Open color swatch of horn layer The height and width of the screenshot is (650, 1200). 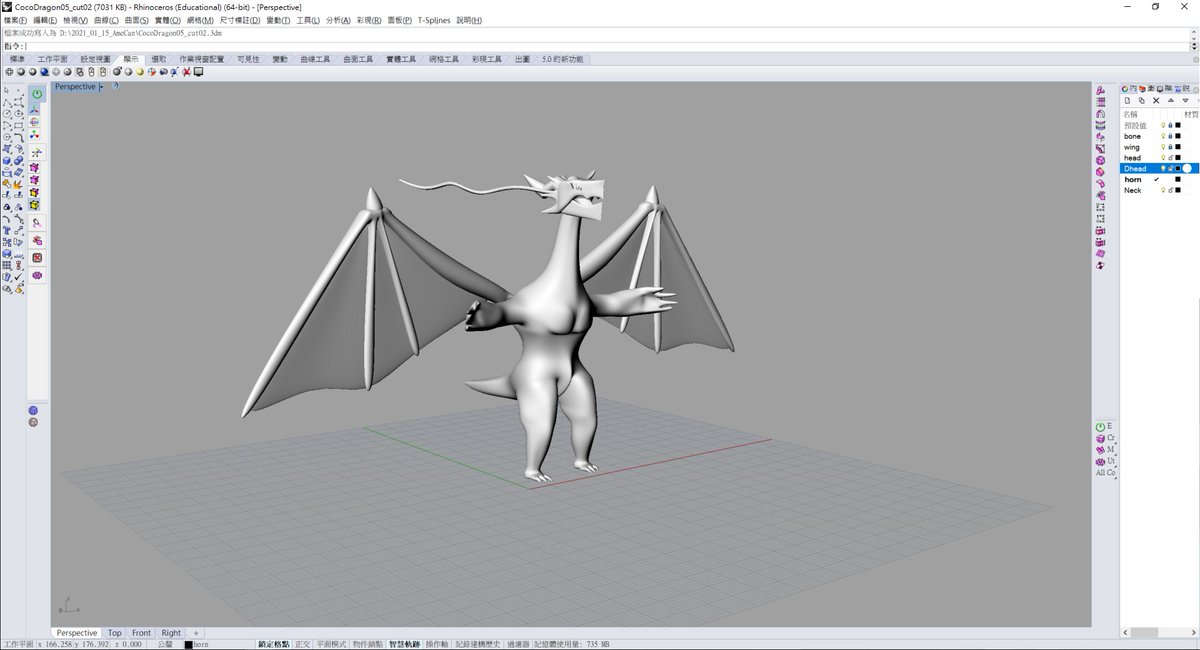point(1178,179)
